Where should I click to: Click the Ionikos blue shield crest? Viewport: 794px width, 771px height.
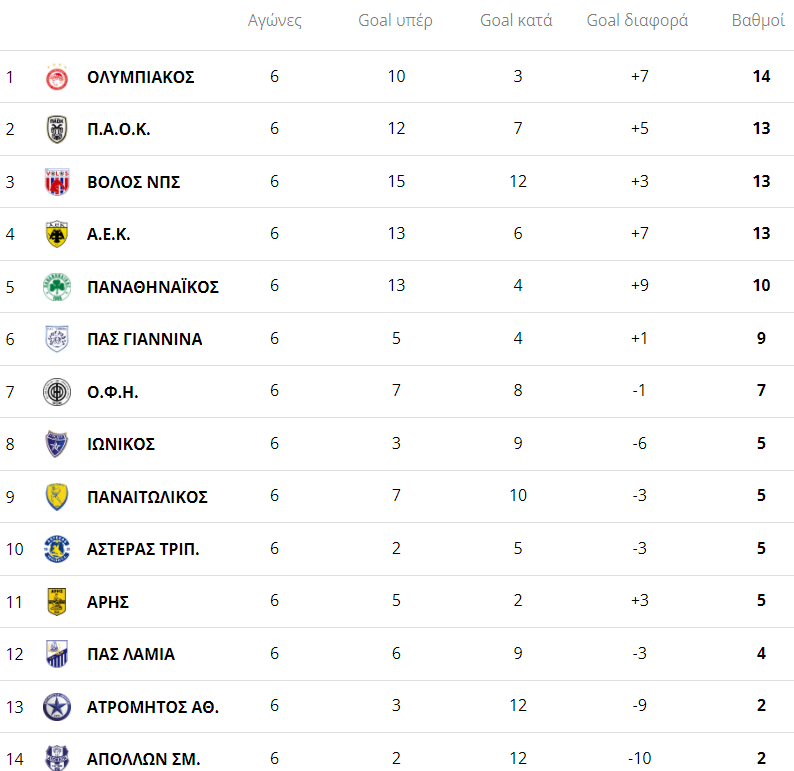57,444
